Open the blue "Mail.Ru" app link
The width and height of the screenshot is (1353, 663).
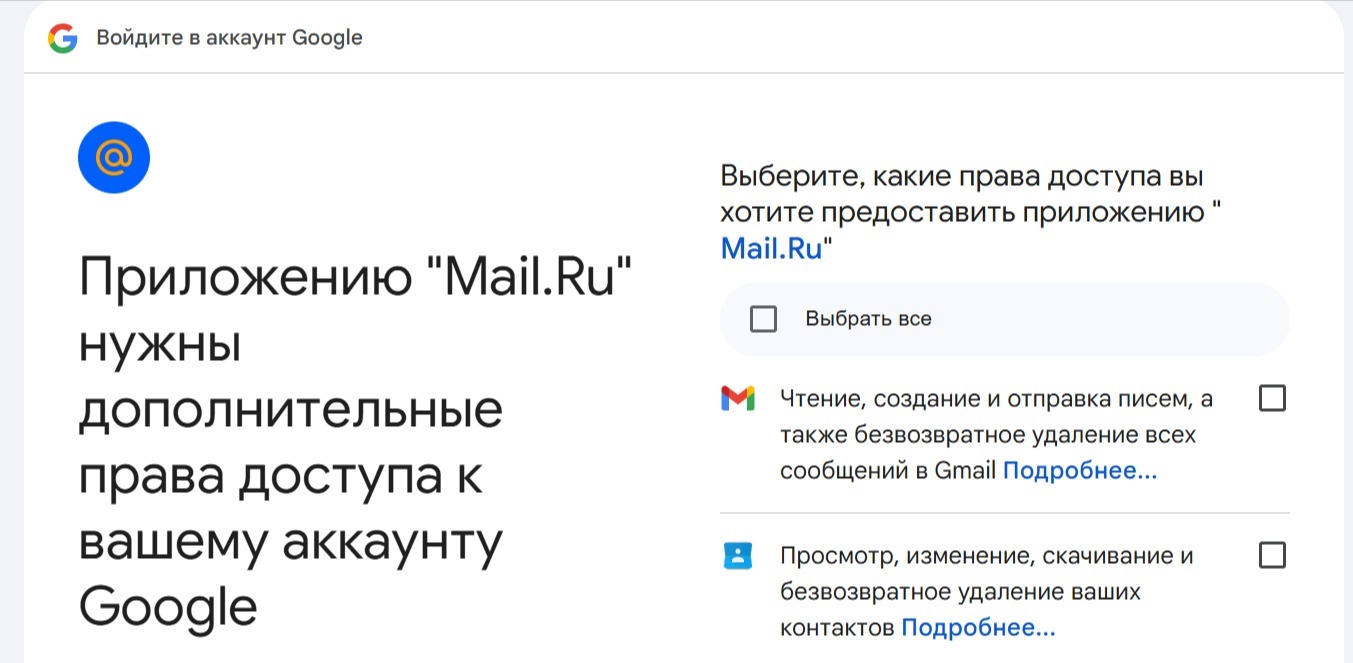tap(771, 248)
